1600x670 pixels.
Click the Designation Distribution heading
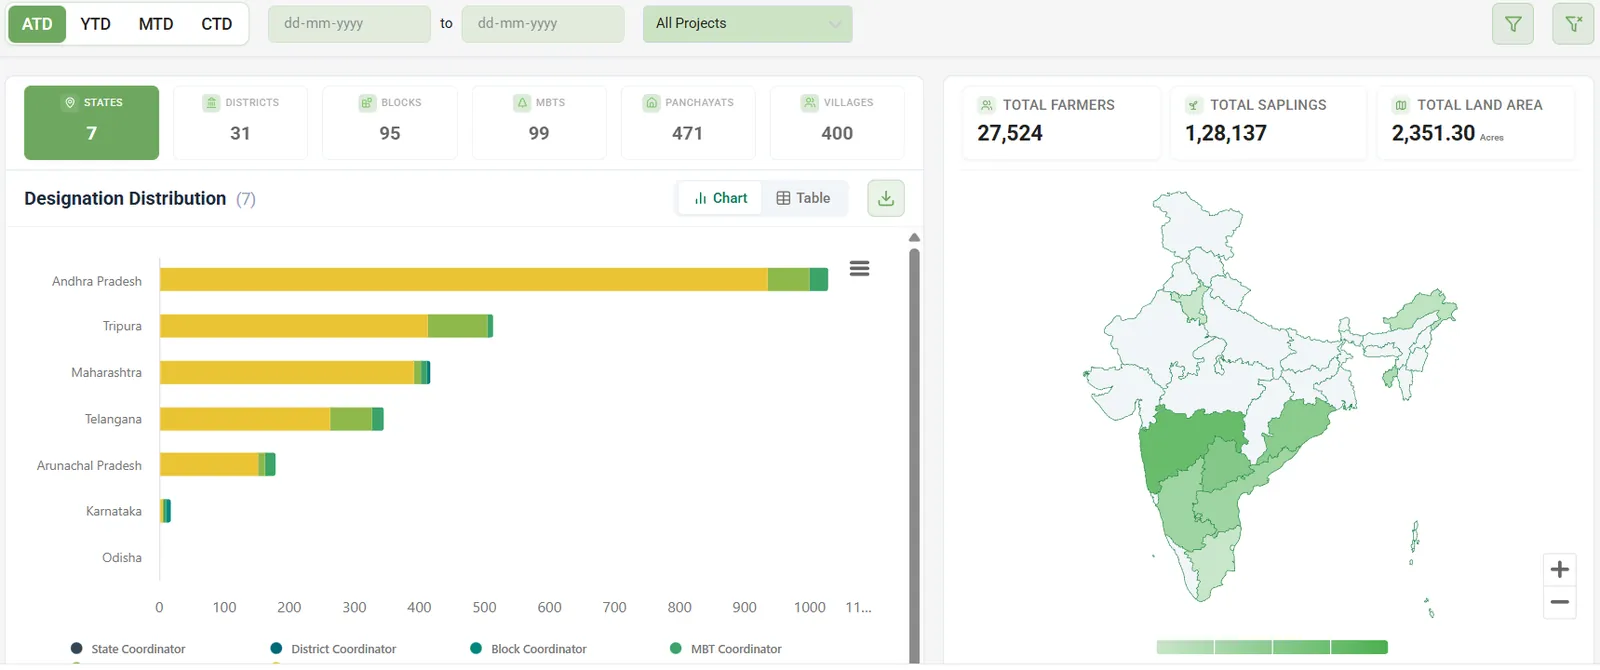tap(125, 198)
